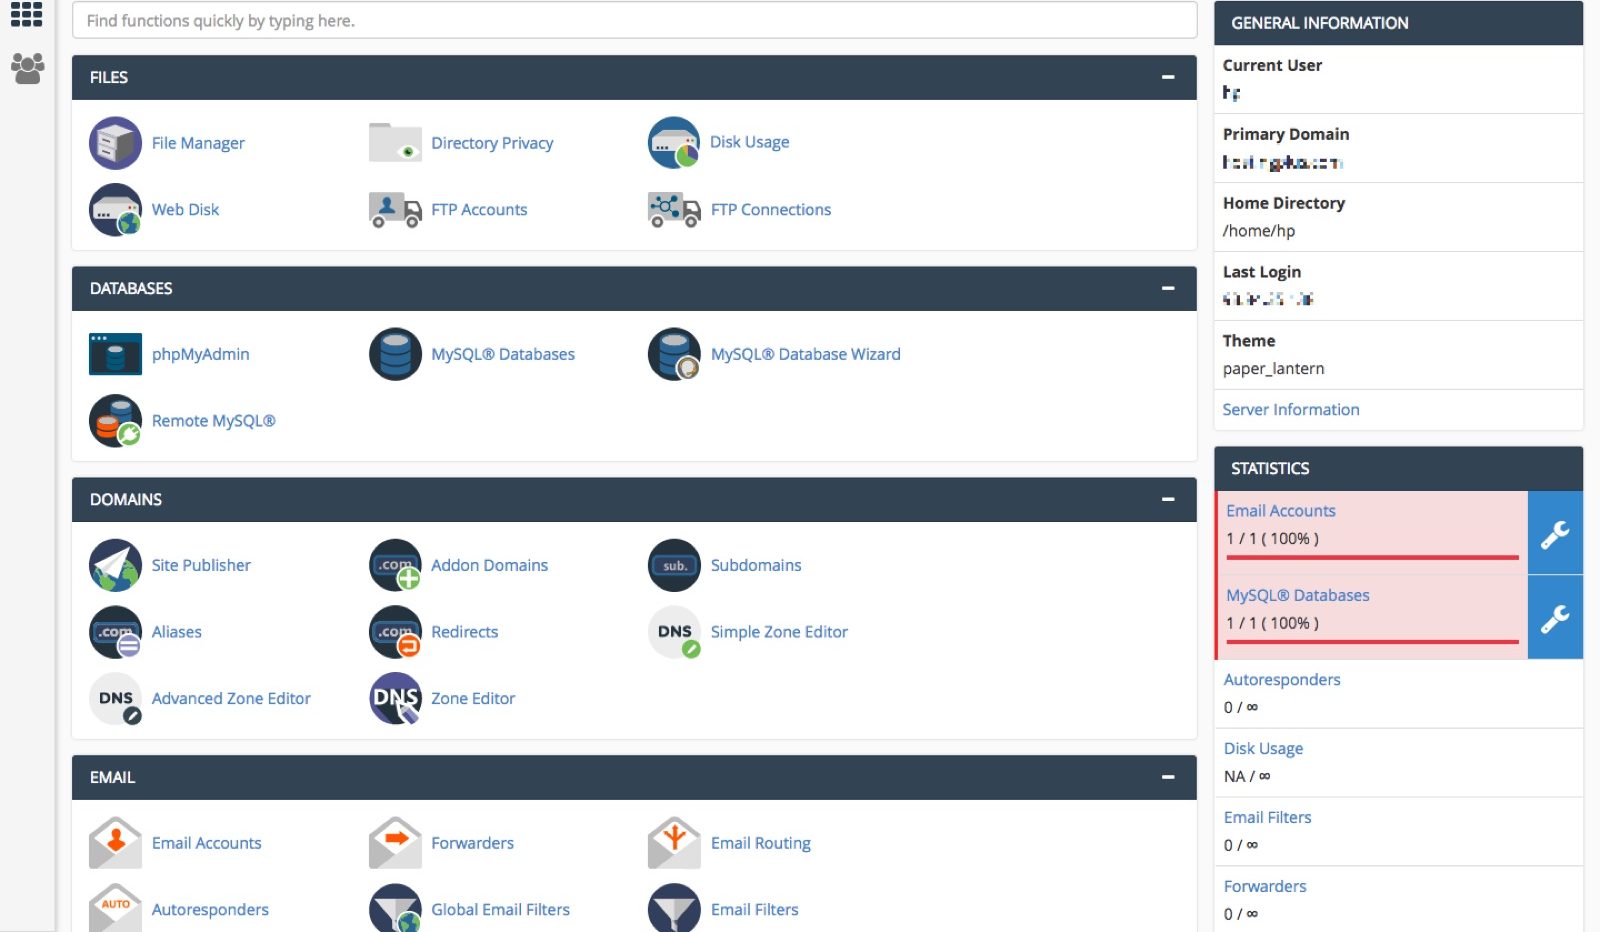Focus the find functions search box
The width and height of the screenshot is (1600, 932).
(x=634, y=20)
